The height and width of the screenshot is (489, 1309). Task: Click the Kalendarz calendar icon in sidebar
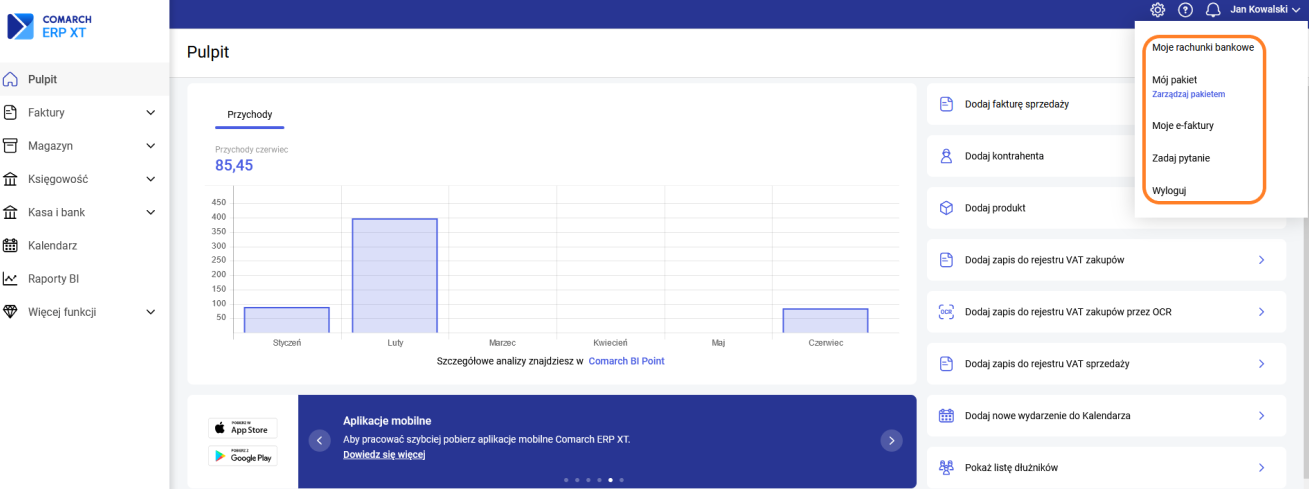(11, 245)
